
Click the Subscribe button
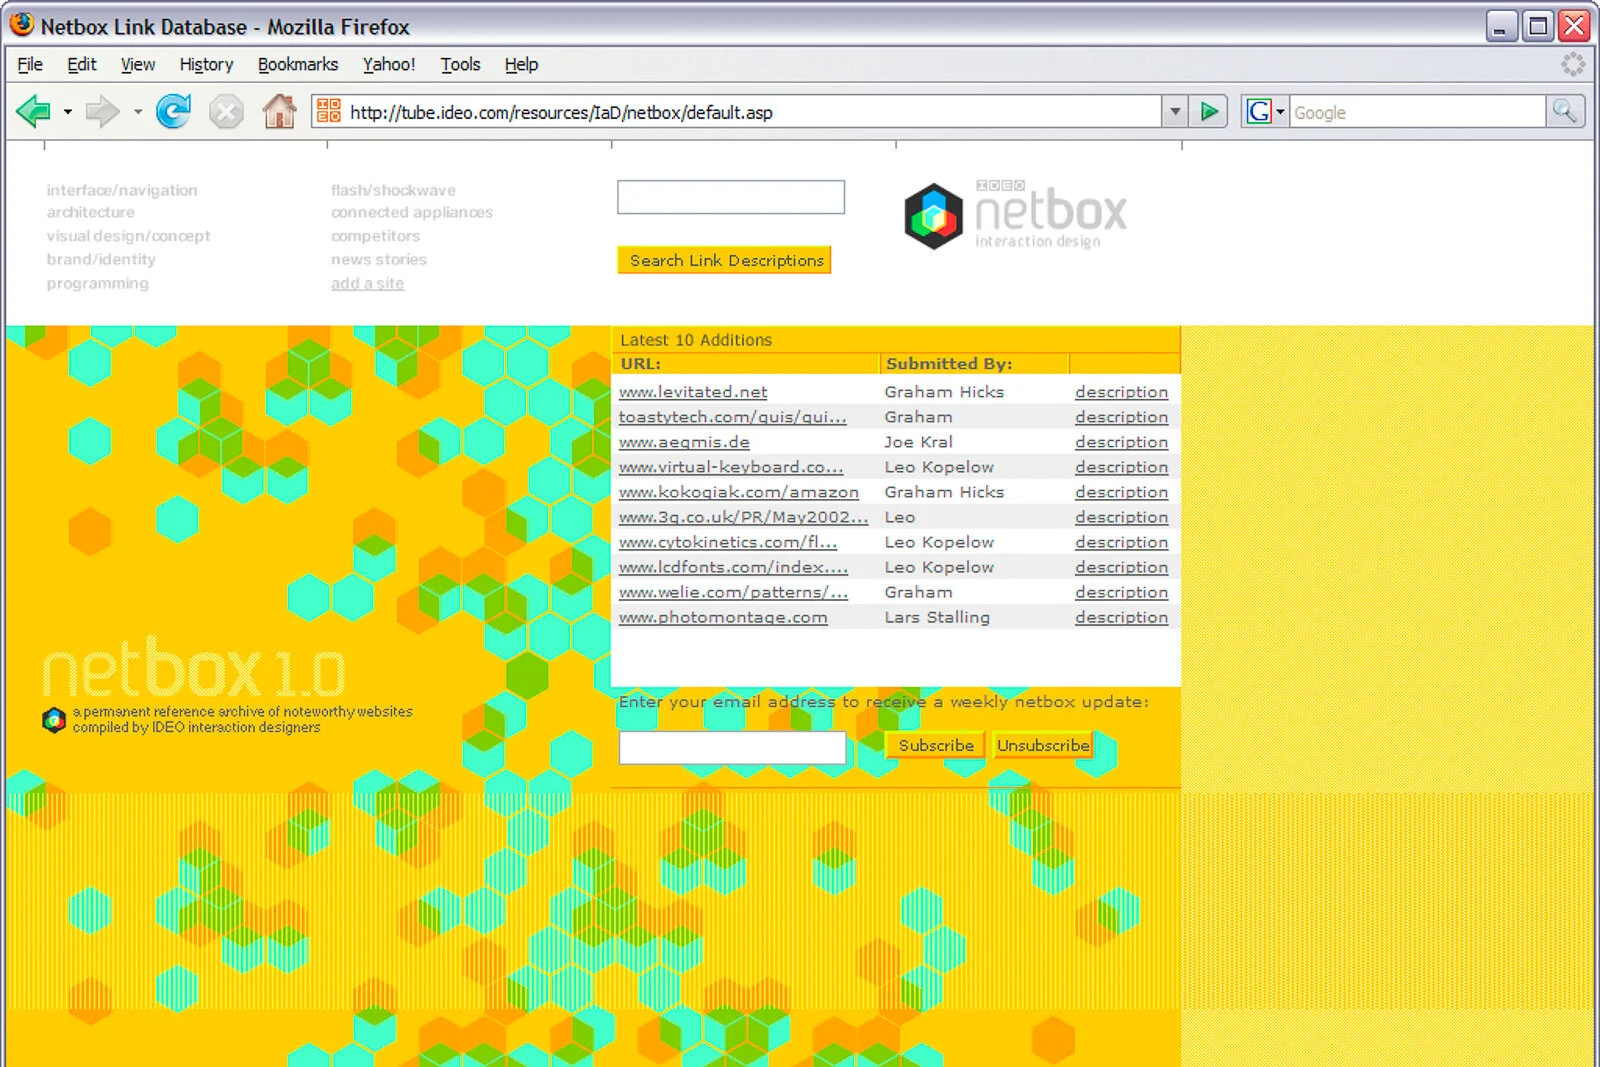(935, 745)
